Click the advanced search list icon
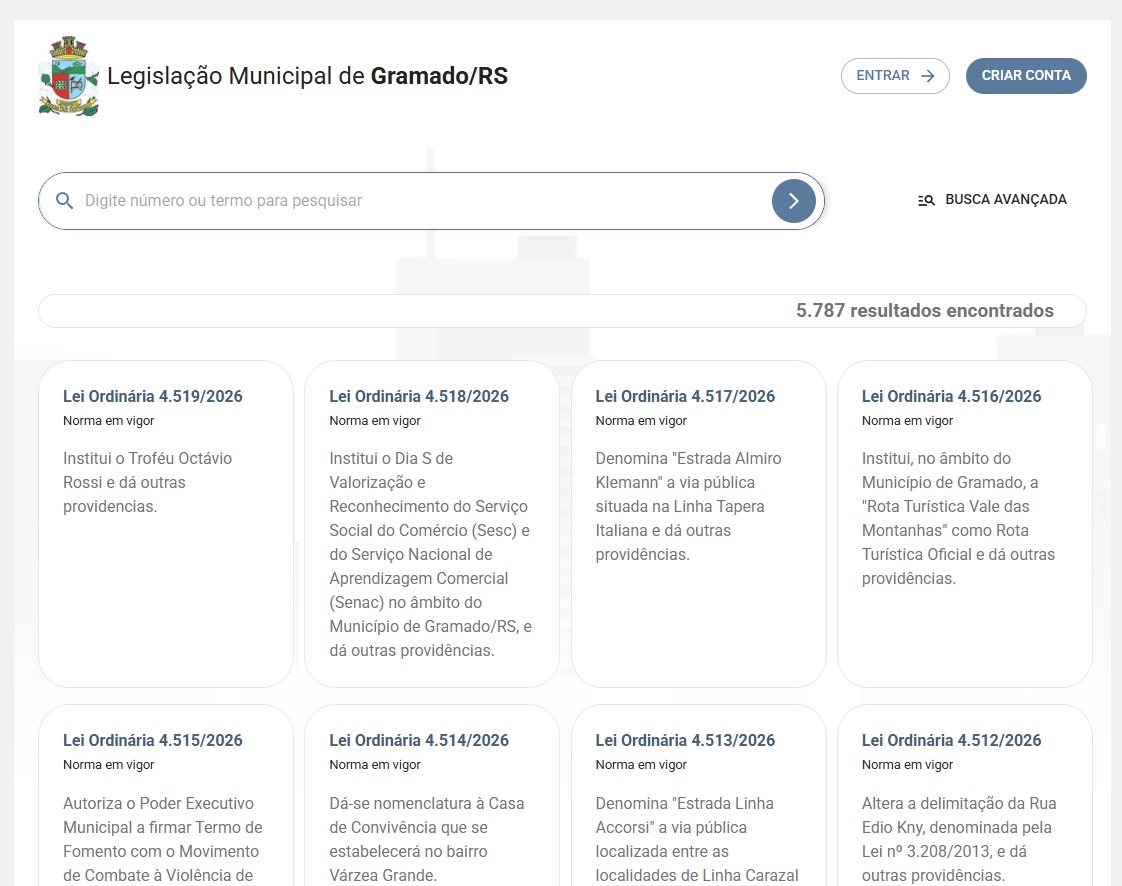1122x886 pixels. [926, 200]
